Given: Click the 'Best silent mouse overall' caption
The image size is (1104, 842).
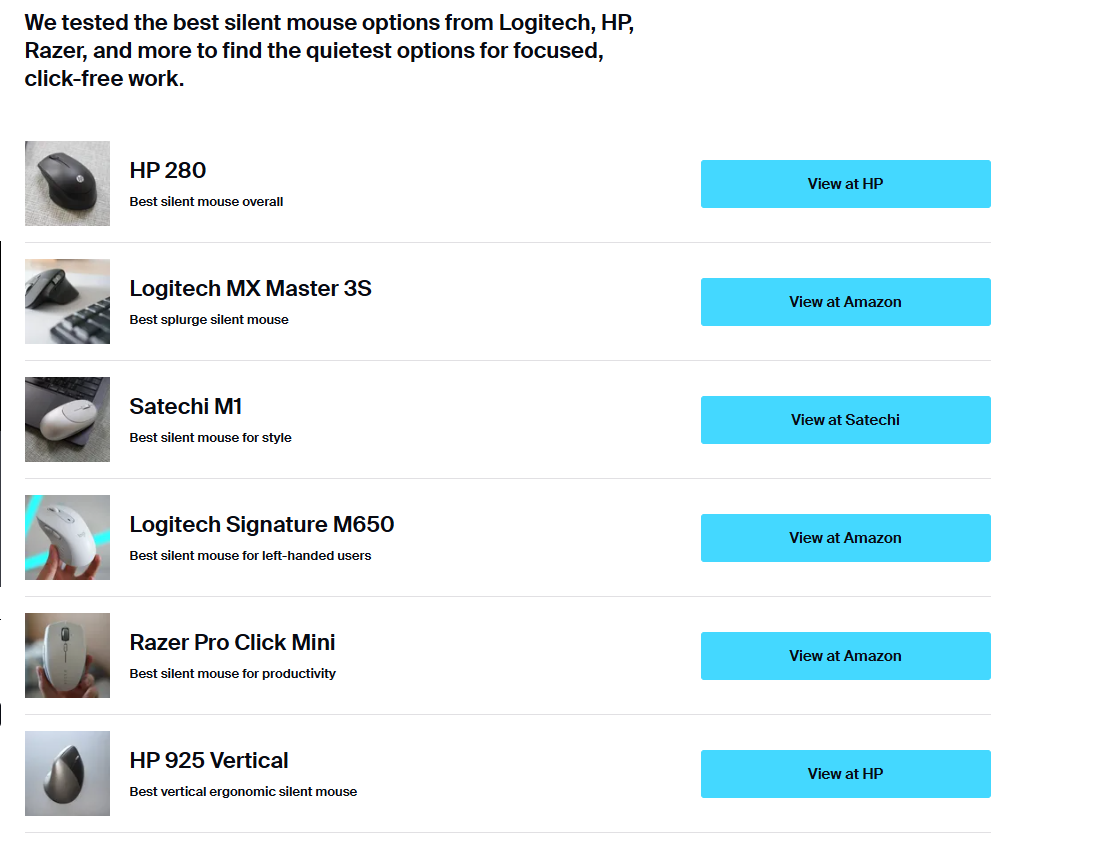Looking at the screenshot, I should [206, 202].
